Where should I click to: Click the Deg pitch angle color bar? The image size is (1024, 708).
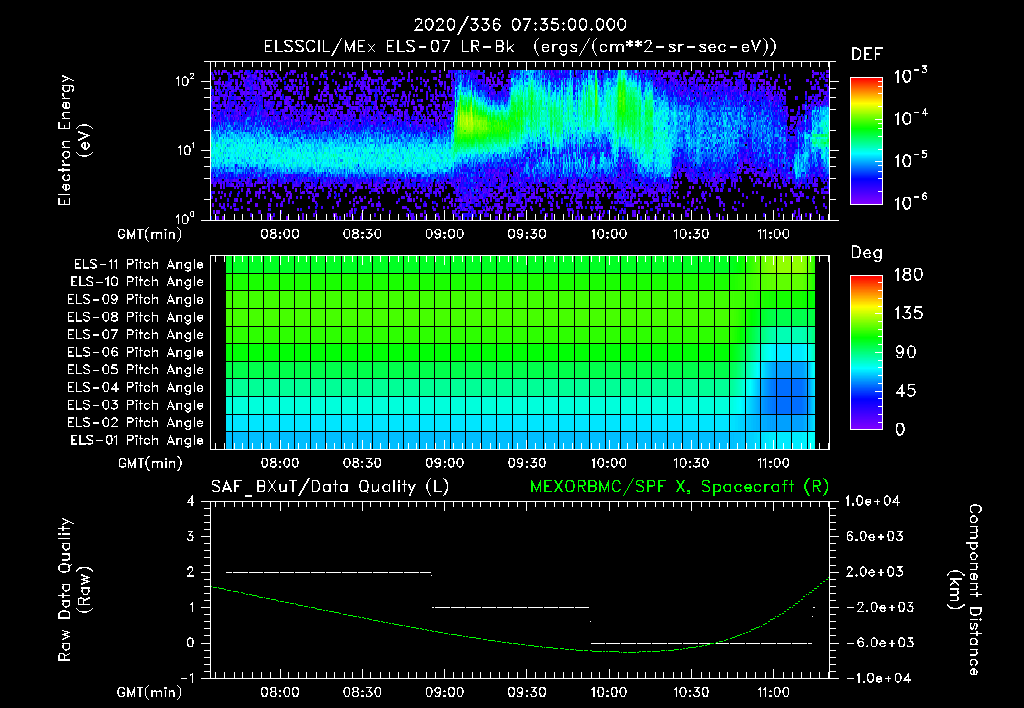coord(866,353)
